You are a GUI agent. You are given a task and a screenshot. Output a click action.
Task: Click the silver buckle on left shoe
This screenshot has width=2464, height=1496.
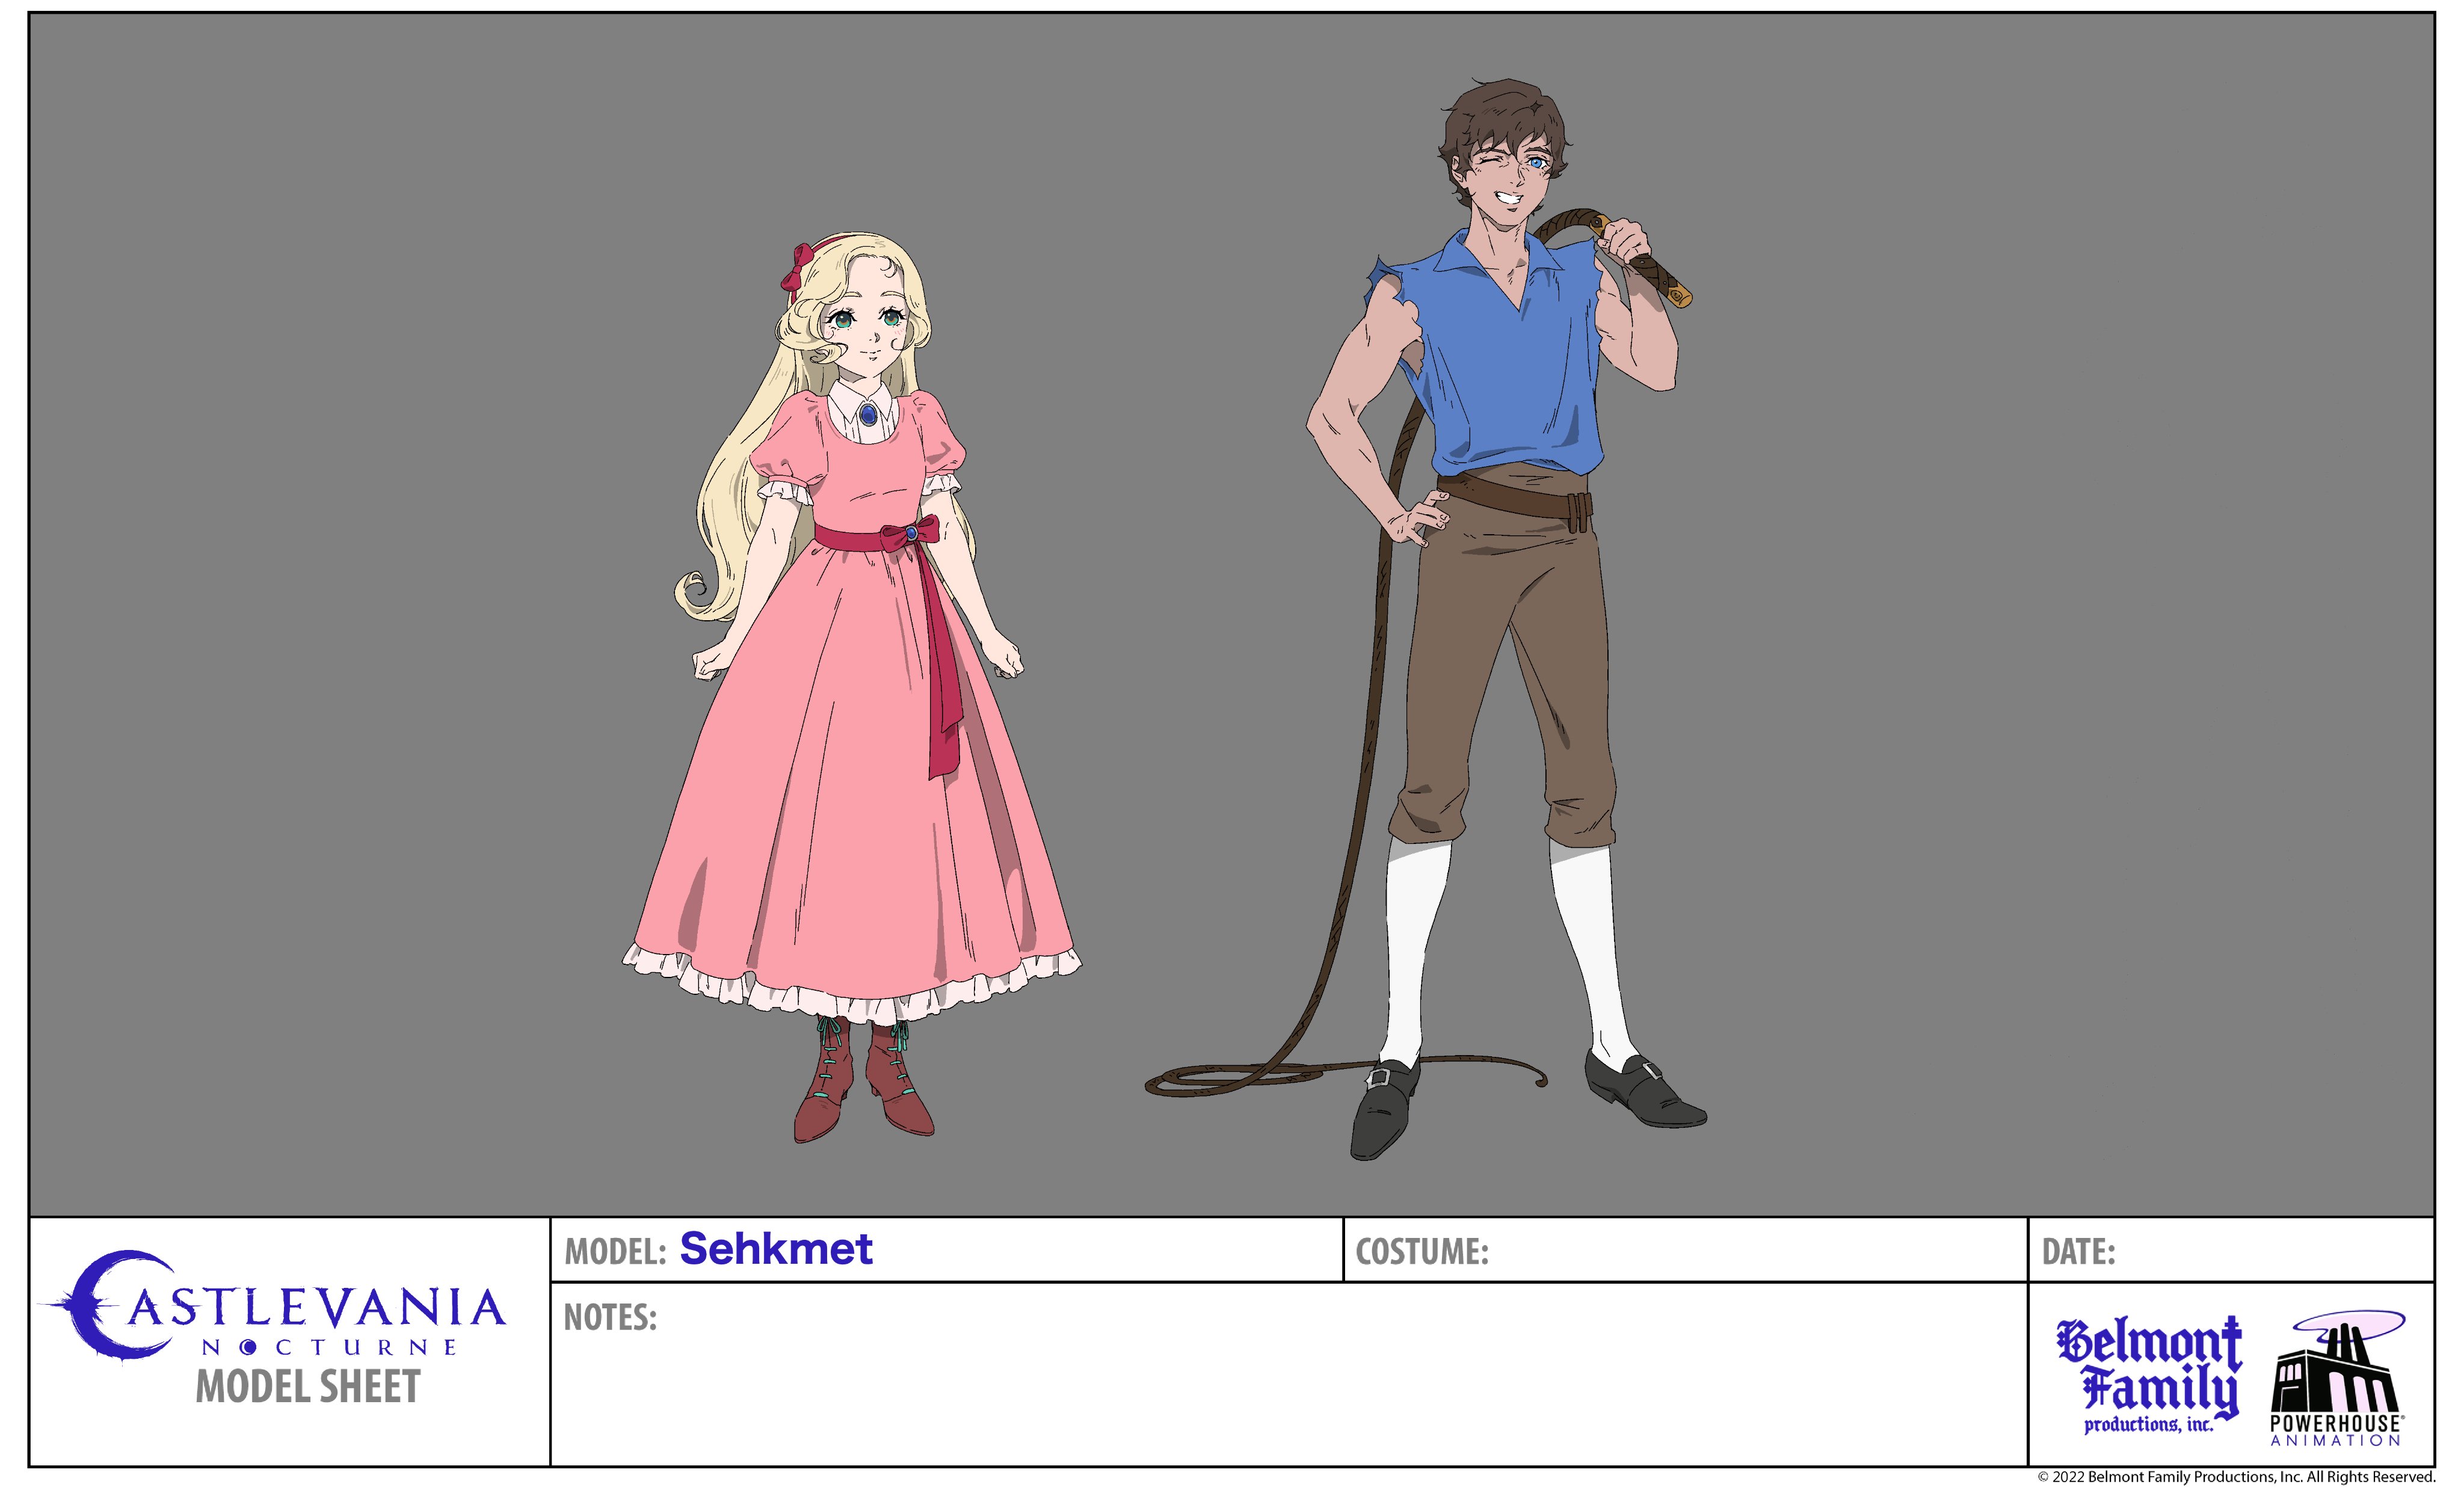pyautogui.click(x=1380, y=1080)
